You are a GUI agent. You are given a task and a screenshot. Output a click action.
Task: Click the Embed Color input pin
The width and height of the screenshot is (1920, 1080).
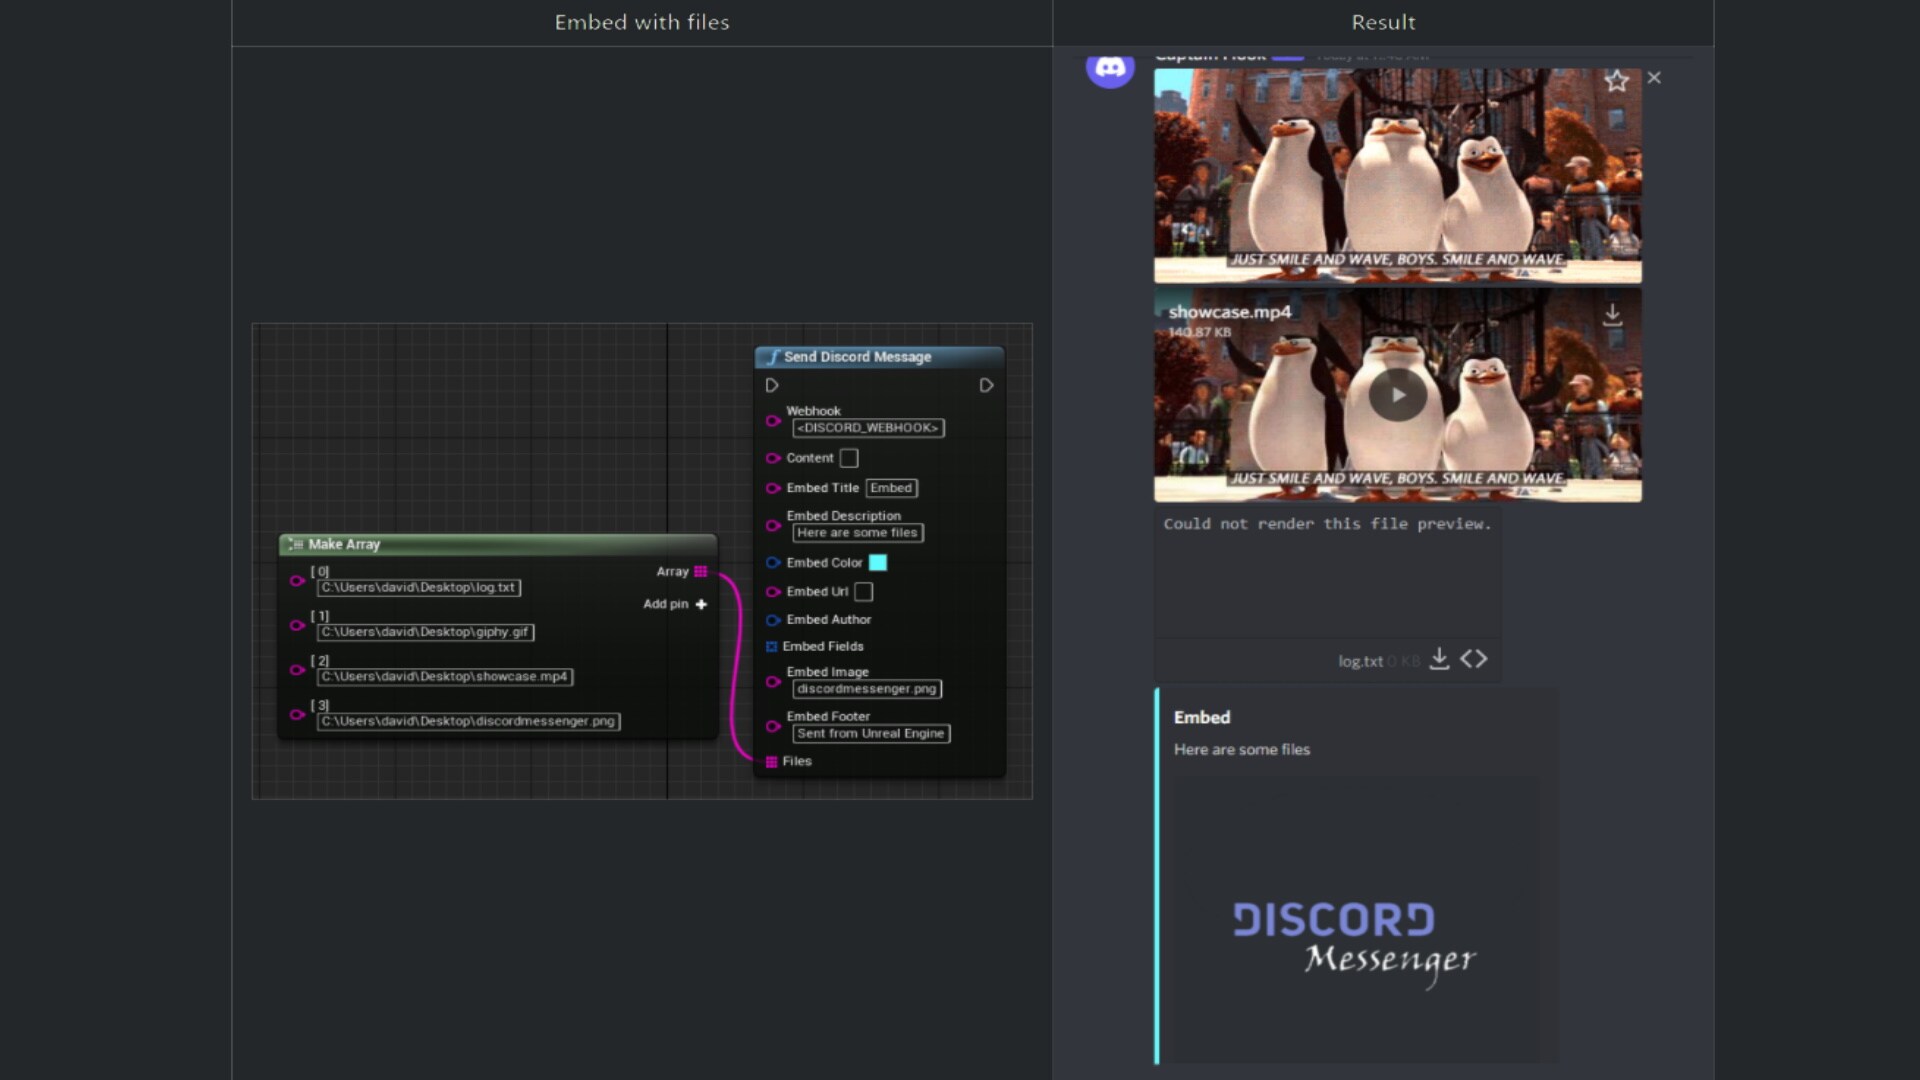[x=773, y=563]
